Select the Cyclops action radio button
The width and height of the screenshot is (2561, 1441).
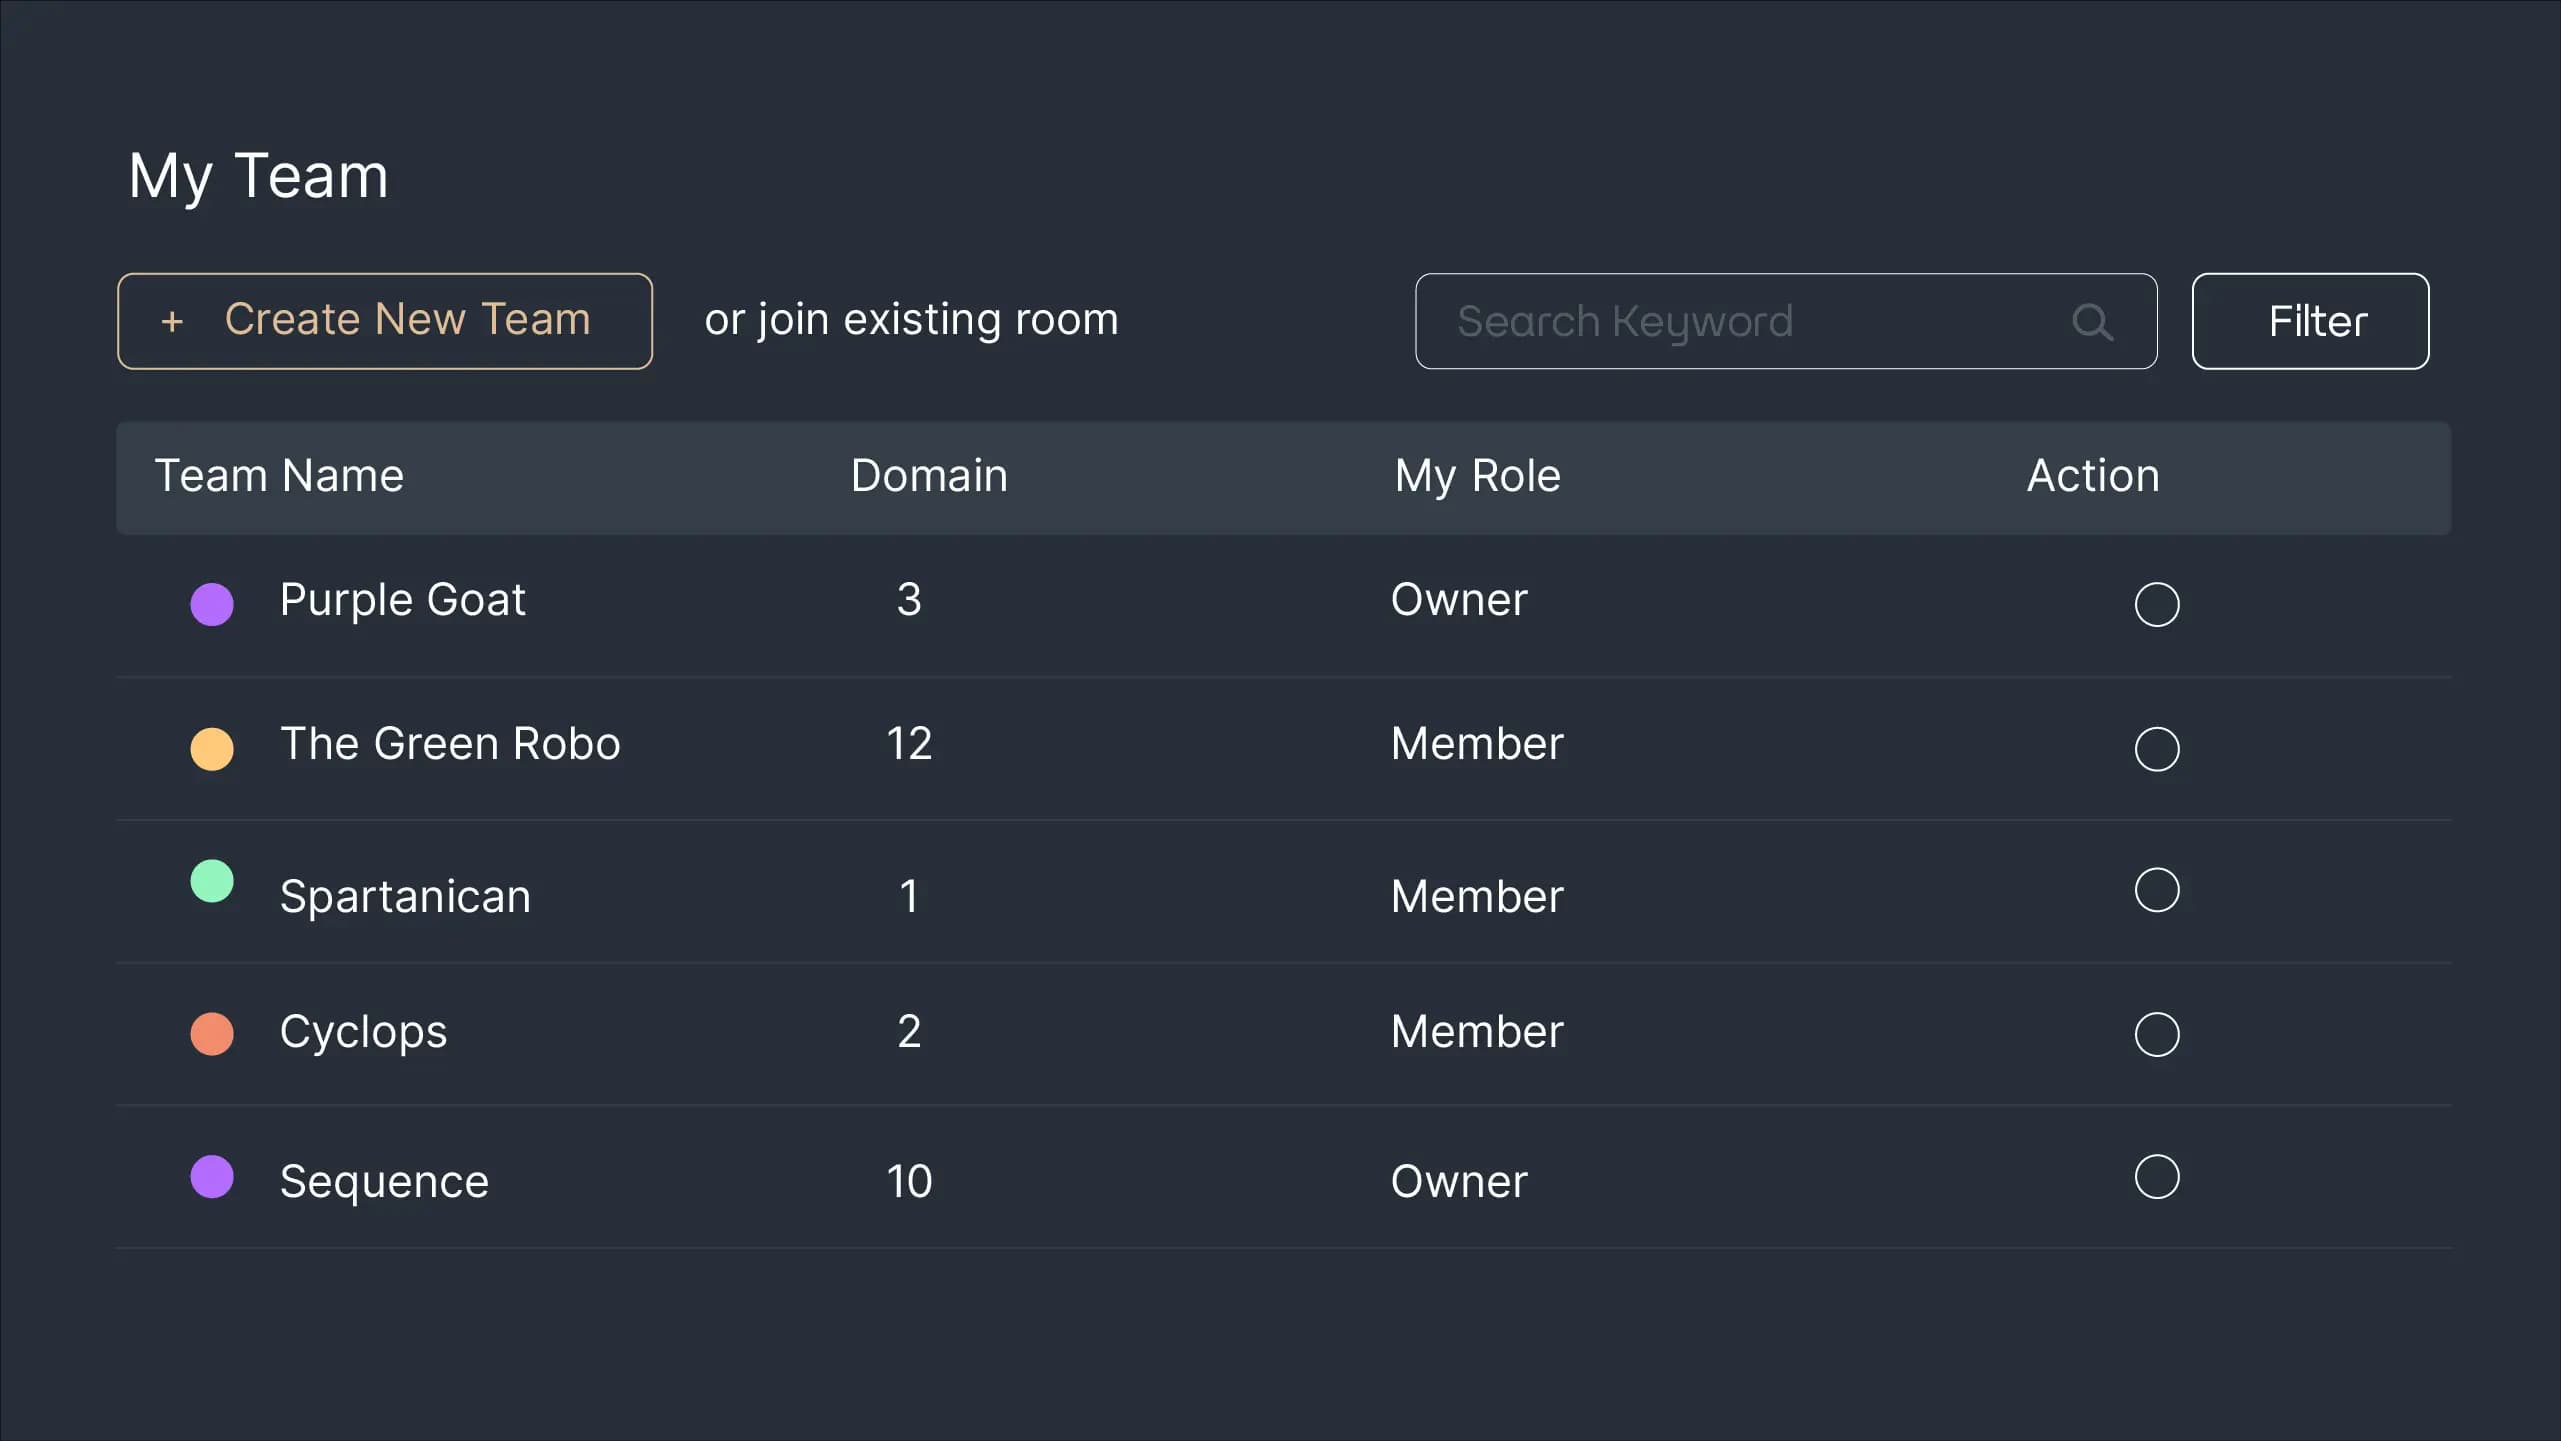(2157, 1034)
